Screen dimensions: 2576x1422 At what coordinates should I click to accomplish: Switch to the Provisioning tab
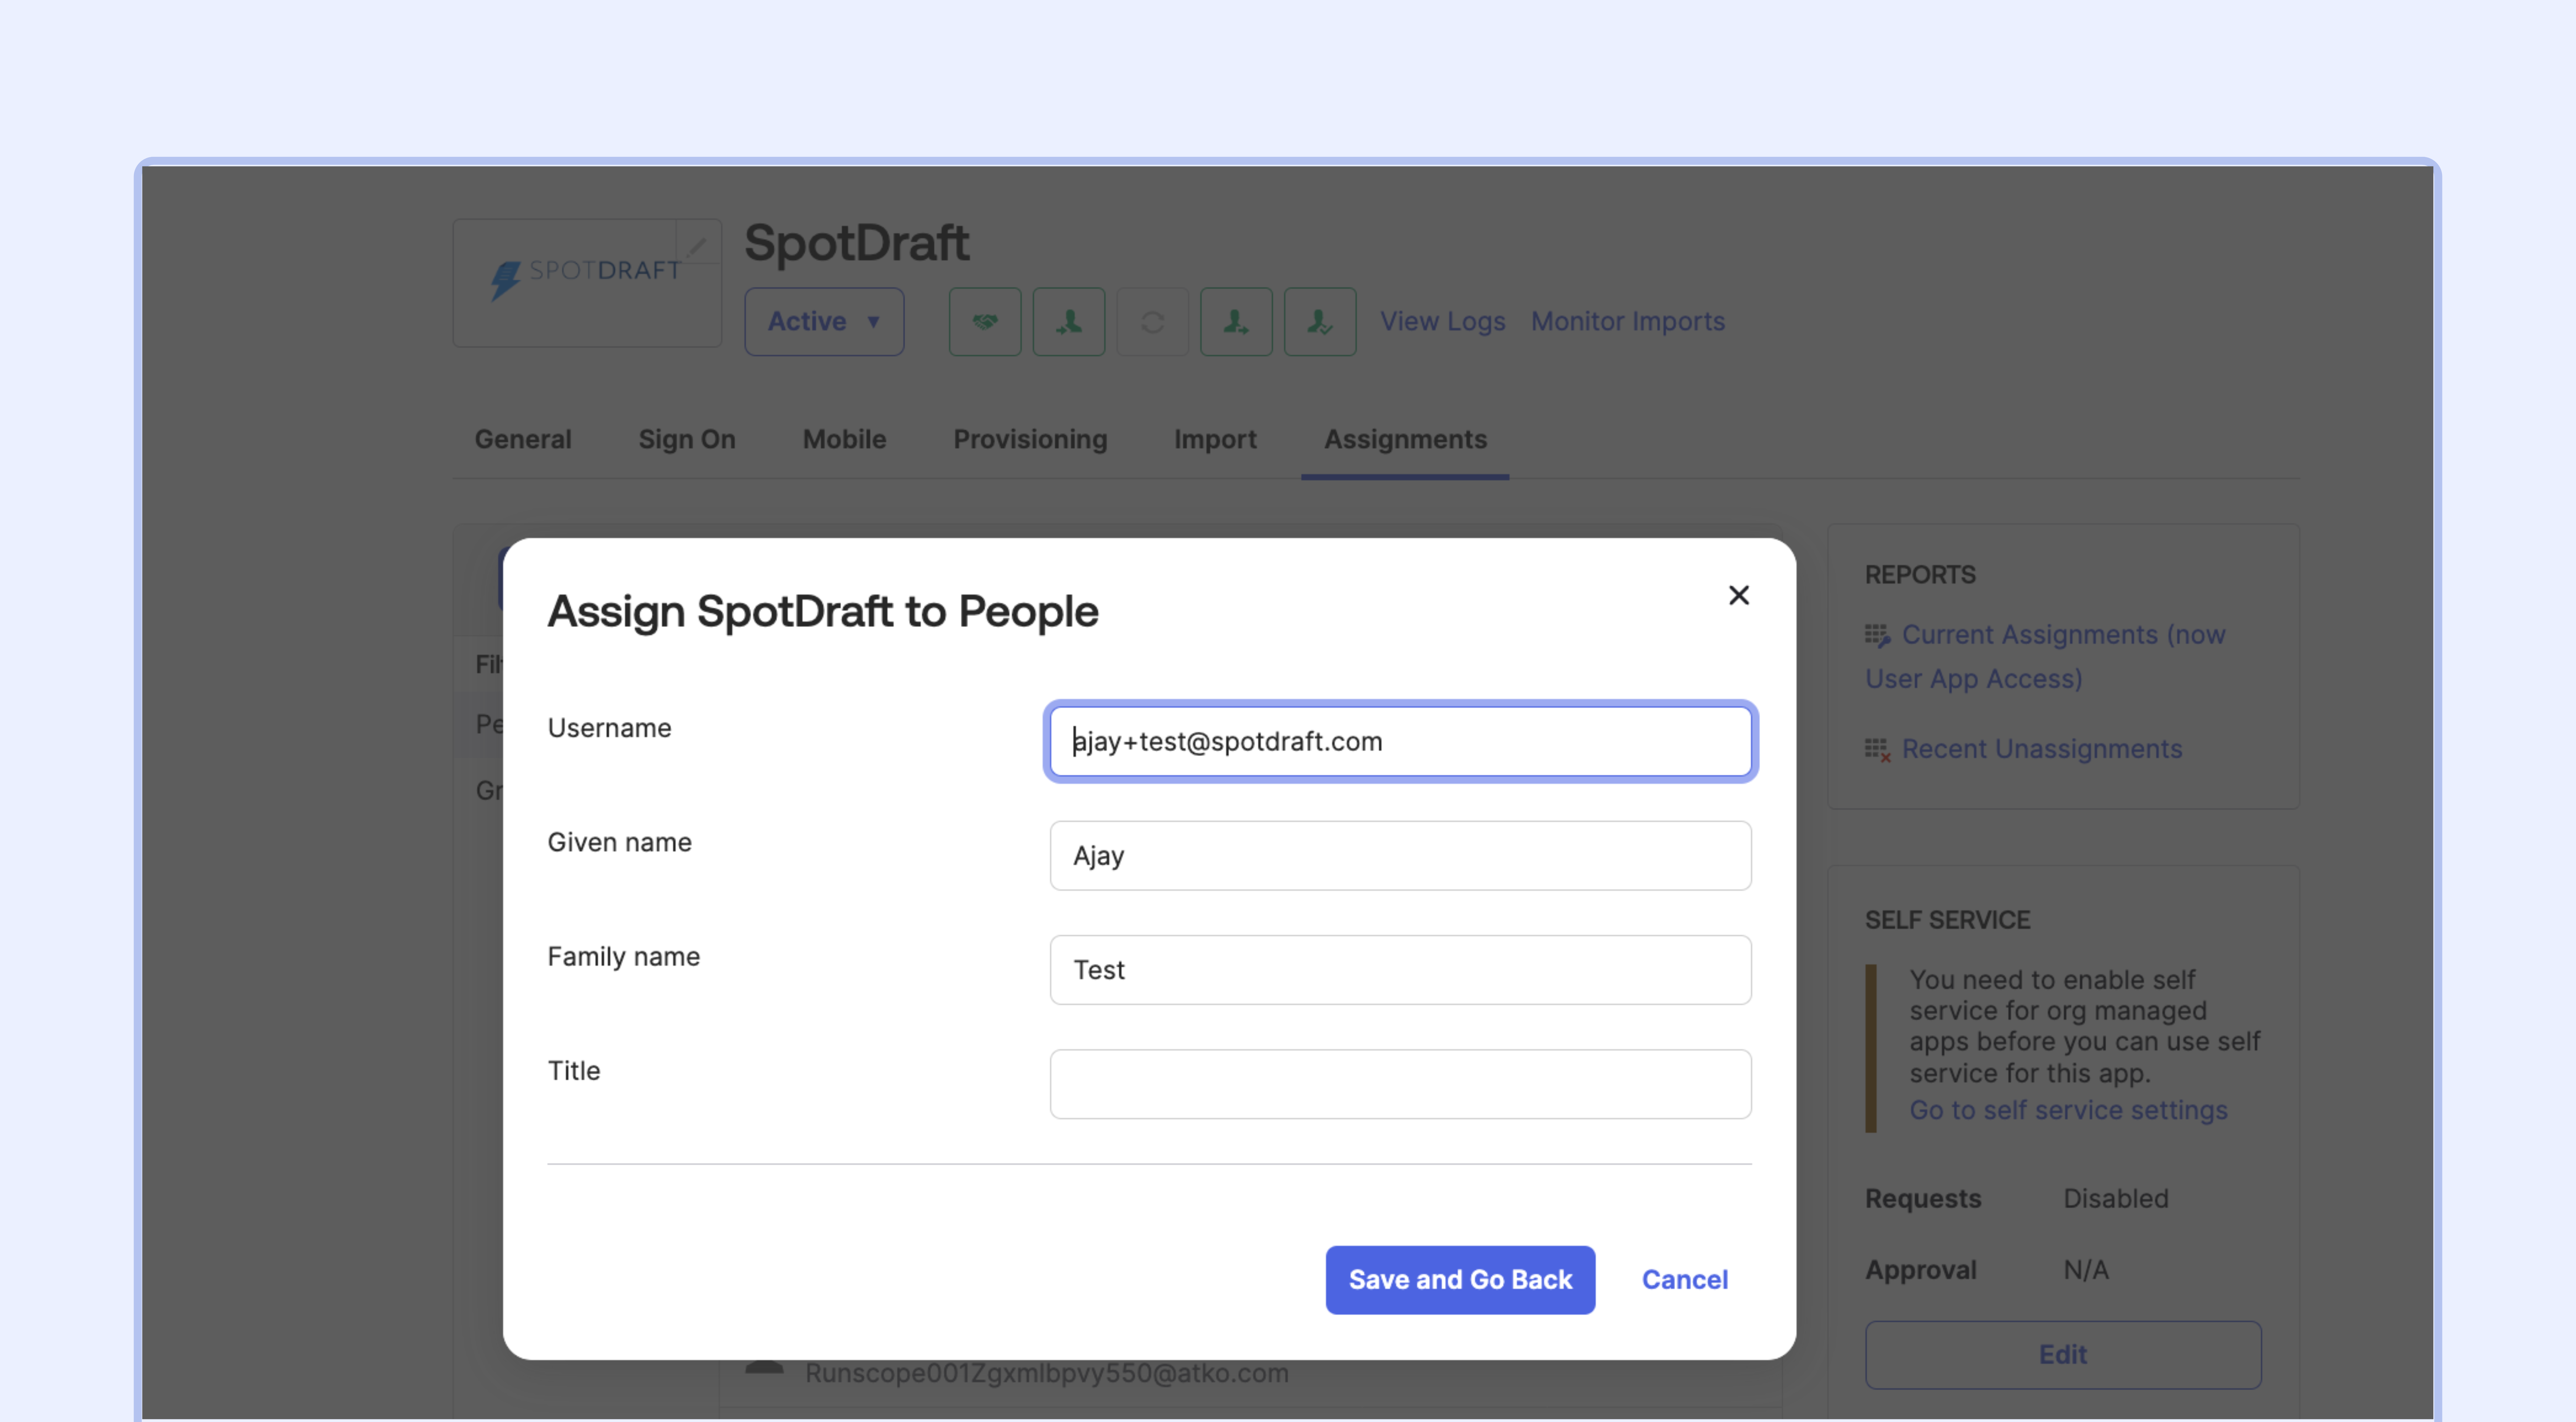click(x=1030, y=439)
